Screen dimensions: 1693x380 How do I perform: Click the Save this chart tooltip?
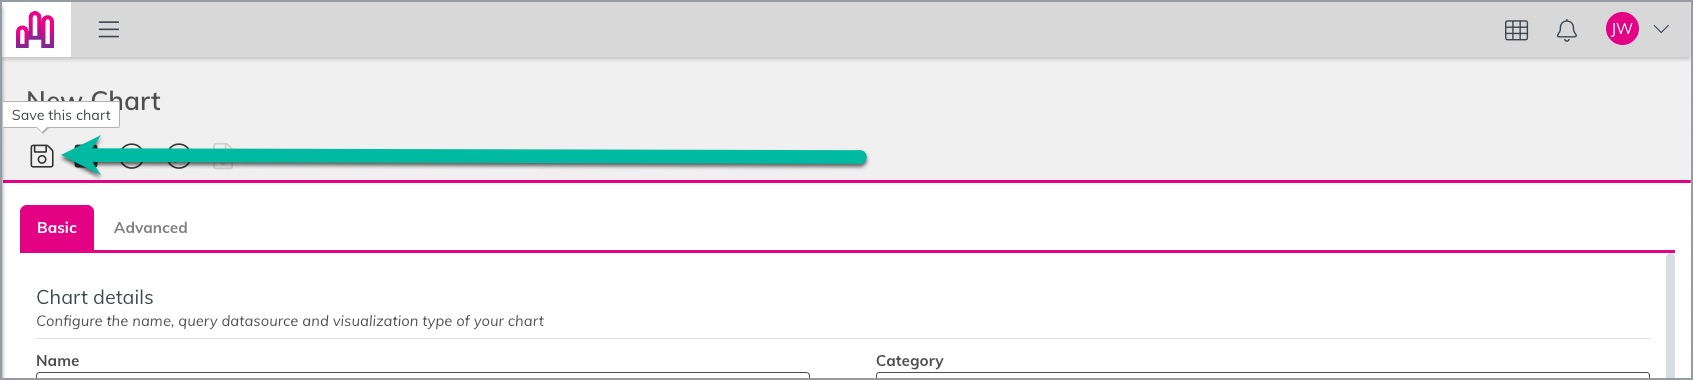61,115
